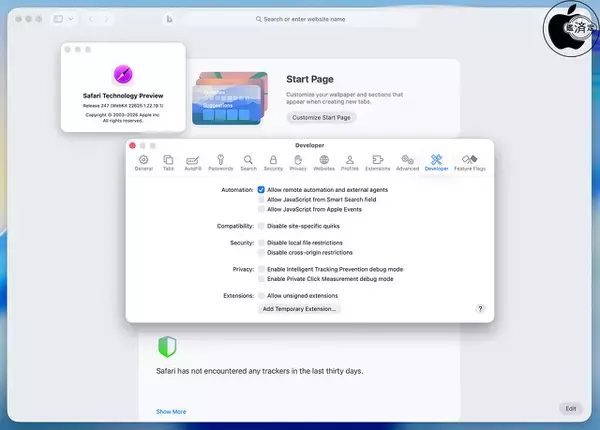
Task: Click the Edit button on start page
Action: coord(571,409)
